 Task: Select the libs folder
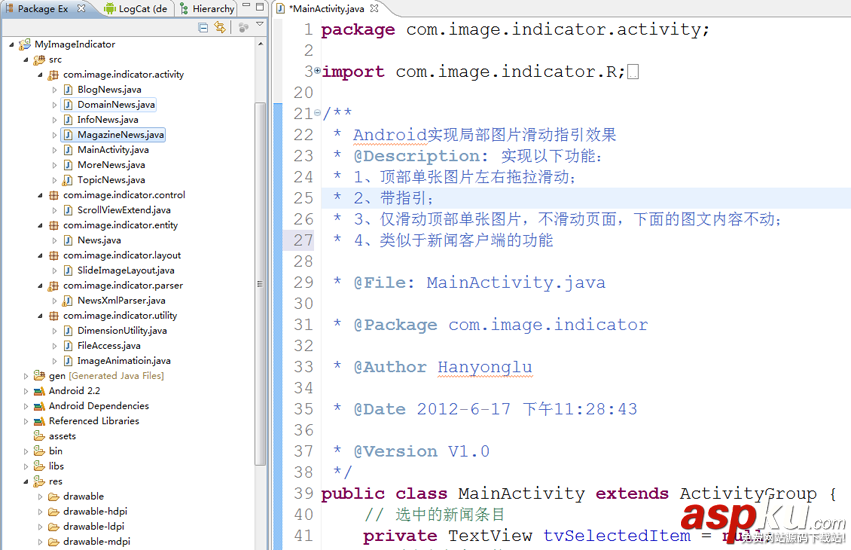click(x=56, y=466)
